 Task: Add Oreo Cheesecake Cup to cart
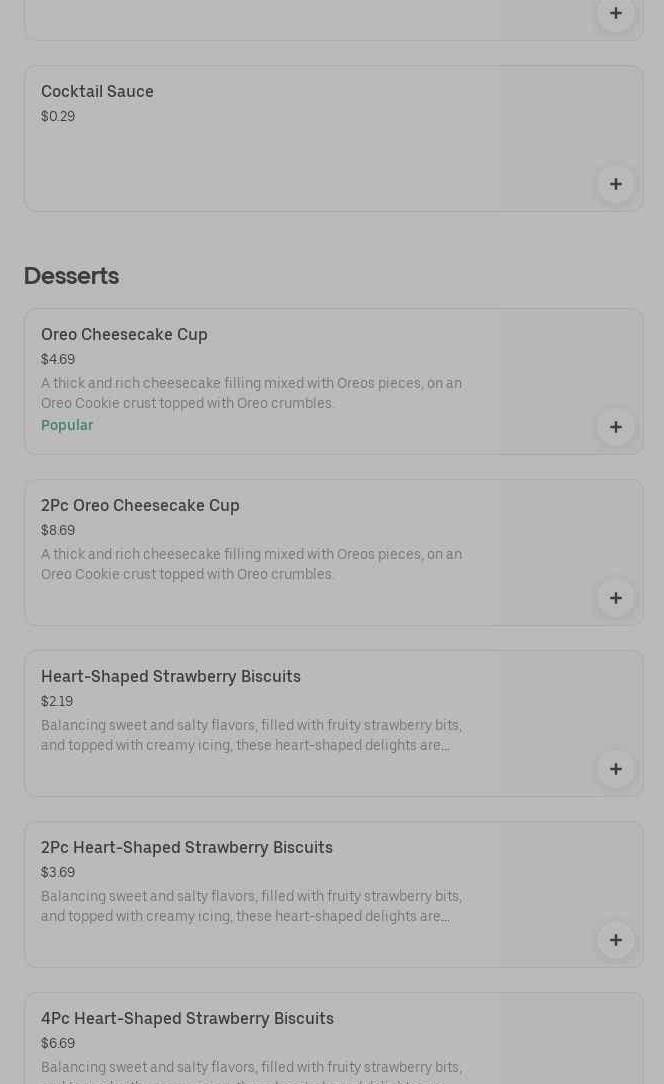point(615,427)
